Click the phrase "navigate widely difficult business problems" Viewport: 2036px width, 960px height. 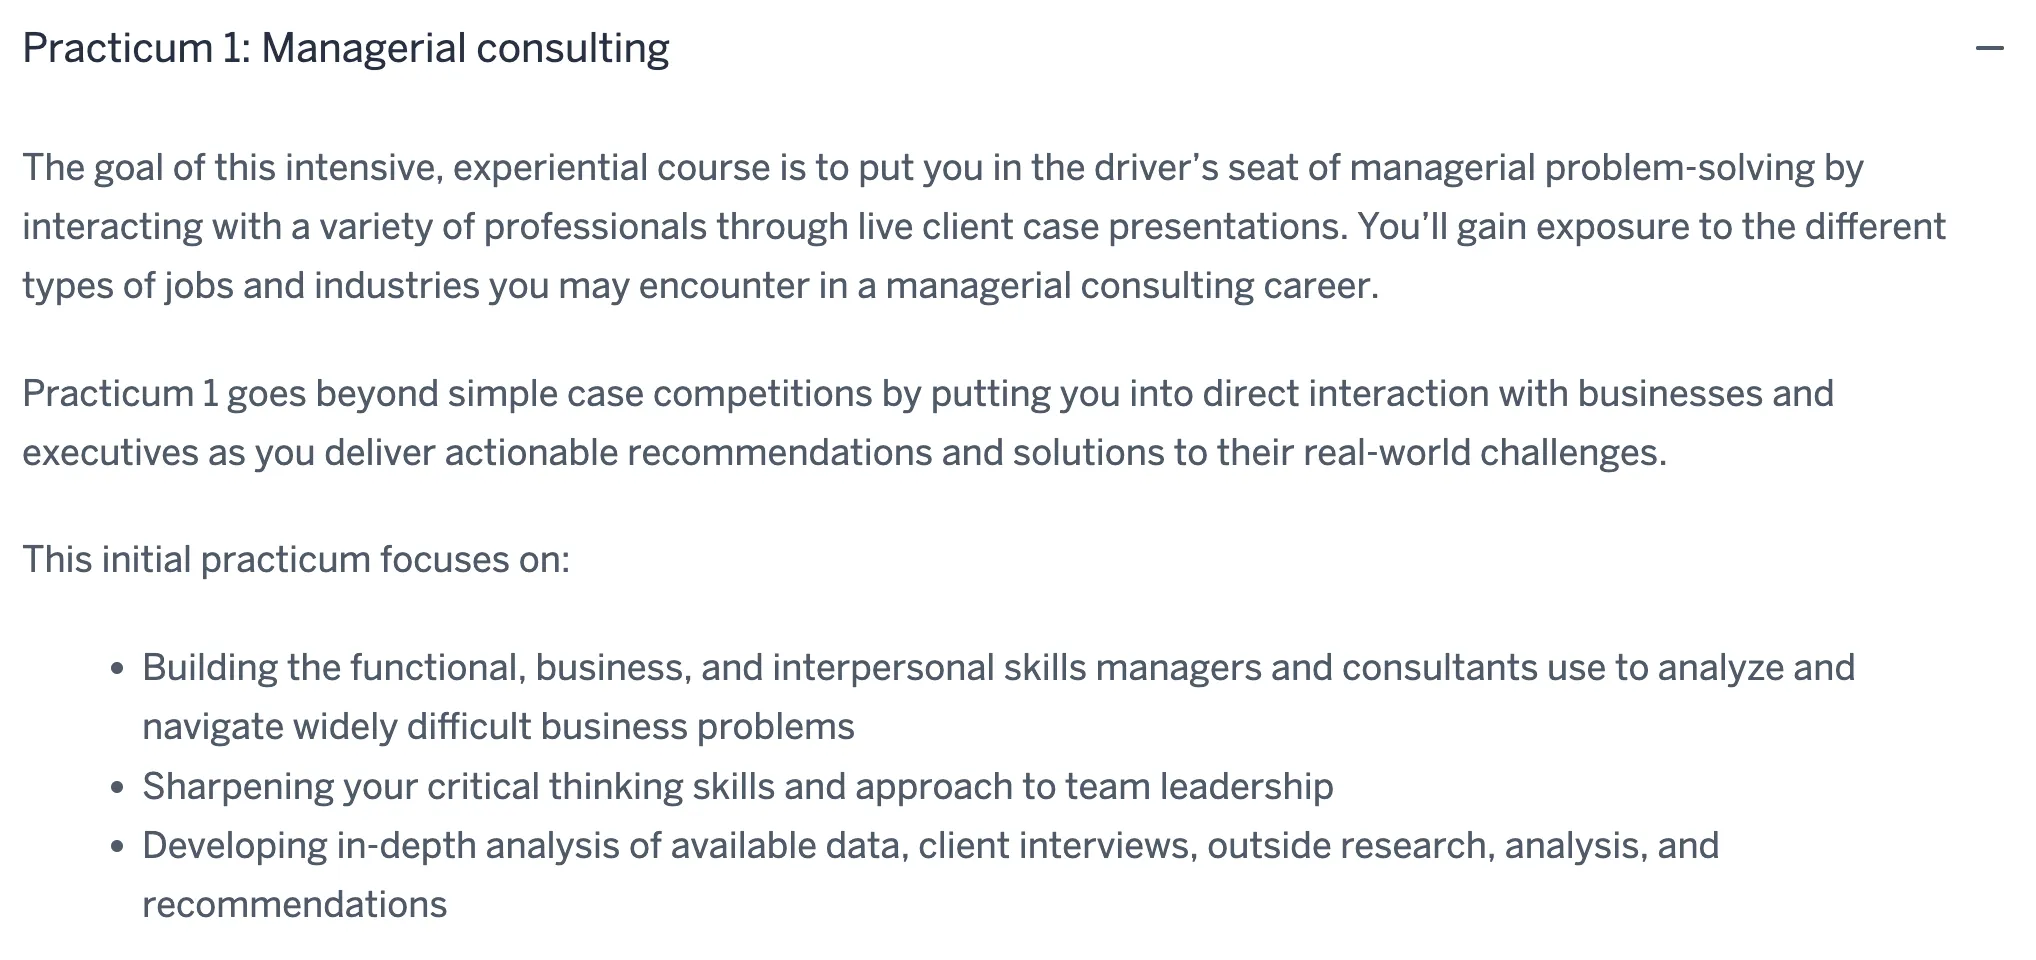(x=498, y=726)
